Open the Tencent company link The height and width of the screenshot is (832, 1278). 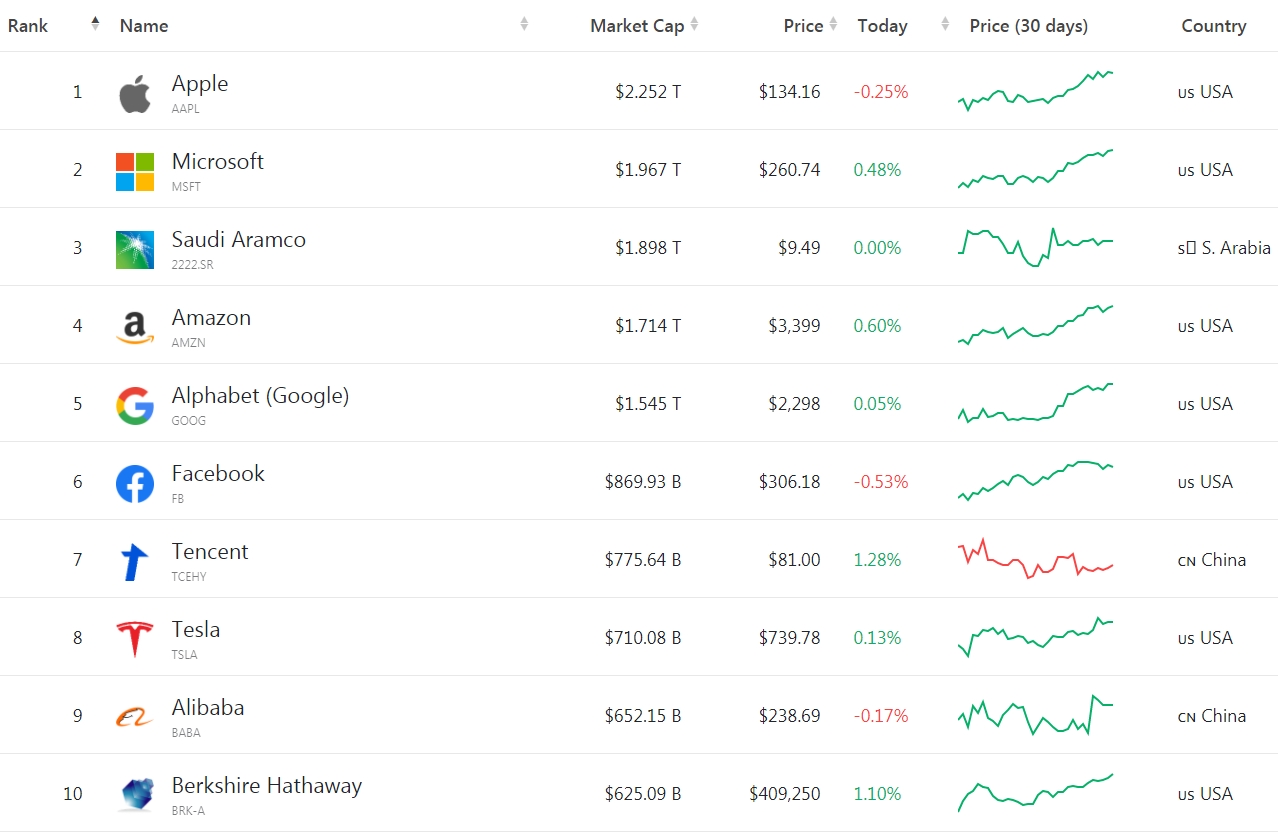pos(210,551)
